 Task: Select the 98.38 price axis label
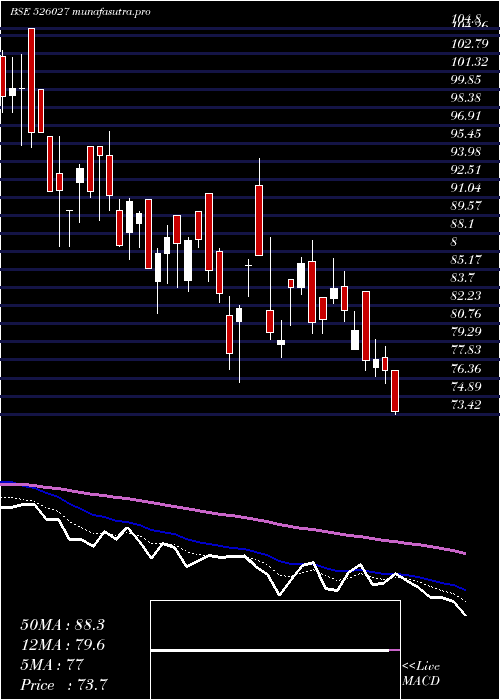[467, 98]
